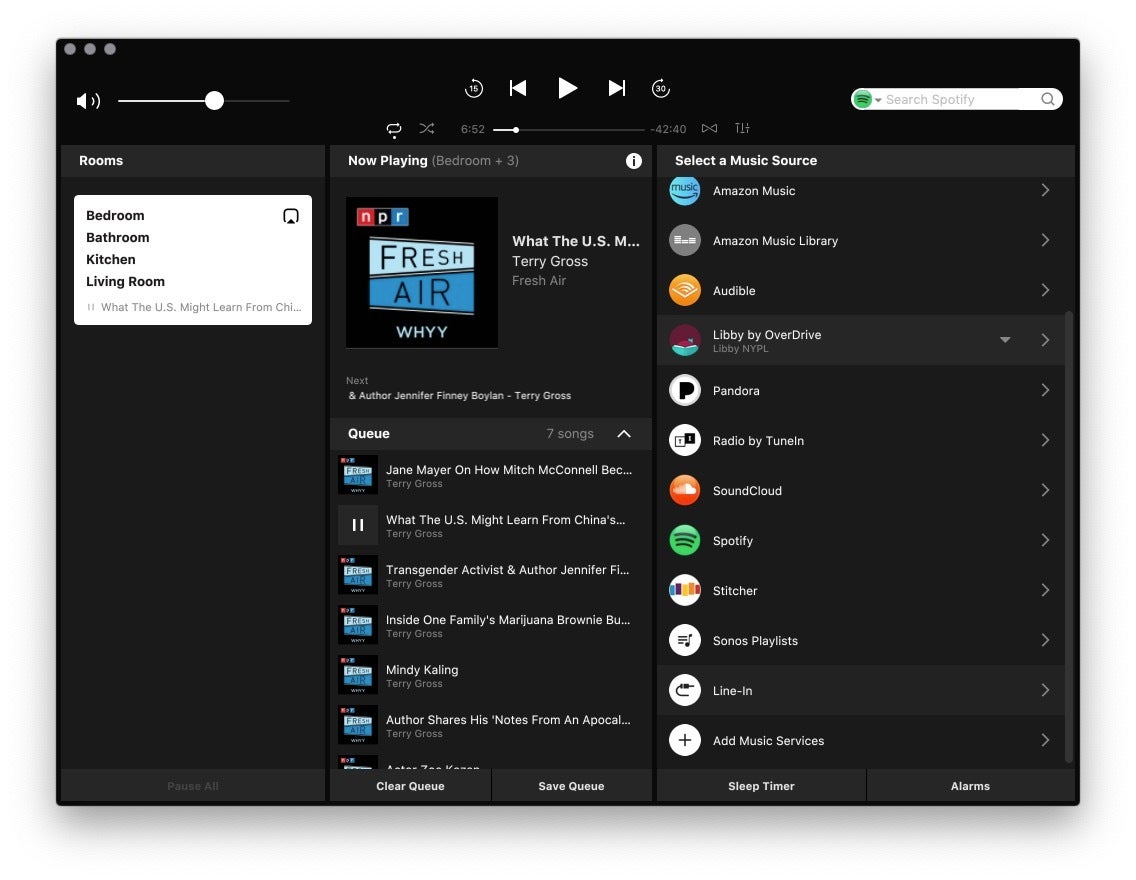Viewport: 1136px width, 880px height.
Task: Start playback with the play button
Action: pyautogui.click(x=567, y=88)
